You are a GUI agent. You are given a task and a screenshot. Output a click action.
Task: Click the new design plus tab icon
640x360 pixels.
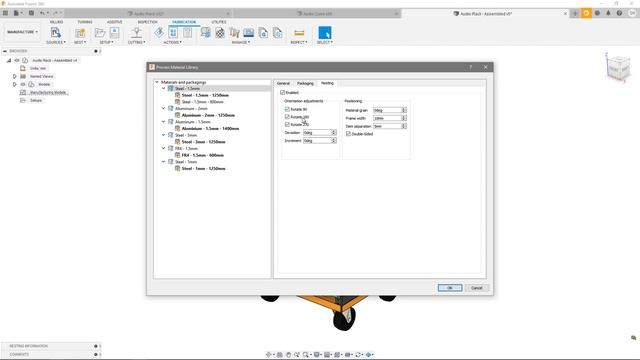pyautogui.click(x=575, y=13)
